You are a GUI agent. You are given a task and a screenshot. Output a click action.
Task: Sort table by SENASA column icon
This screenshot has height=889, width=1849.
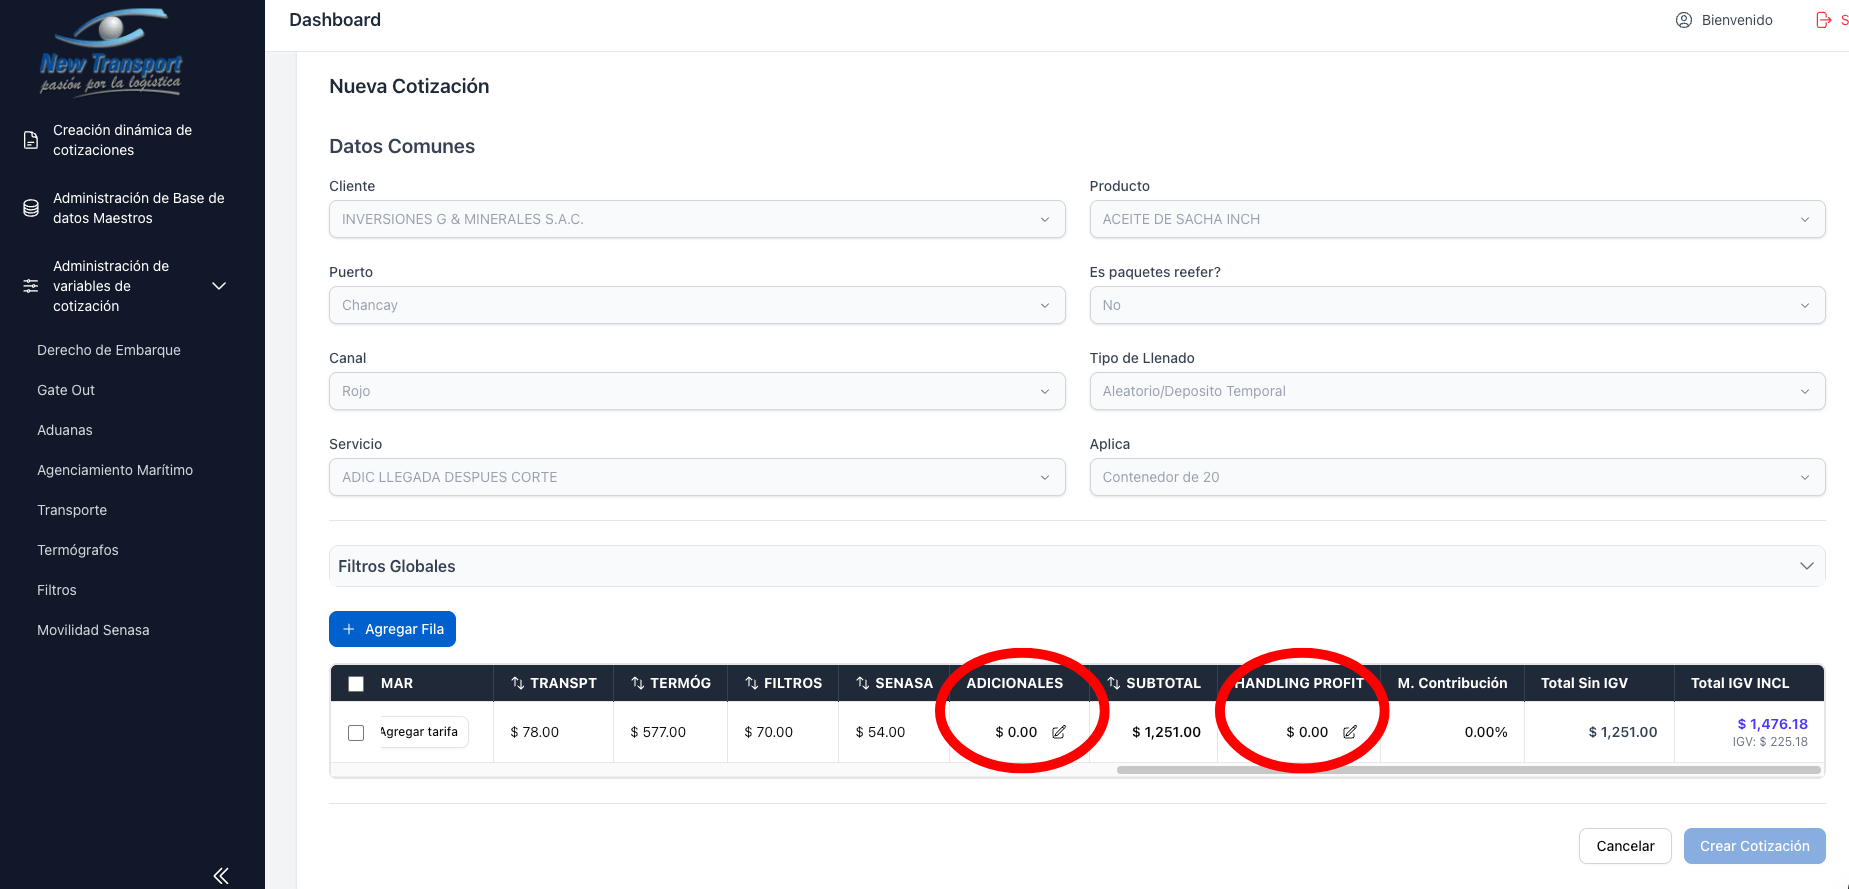(x=862, y=683)
